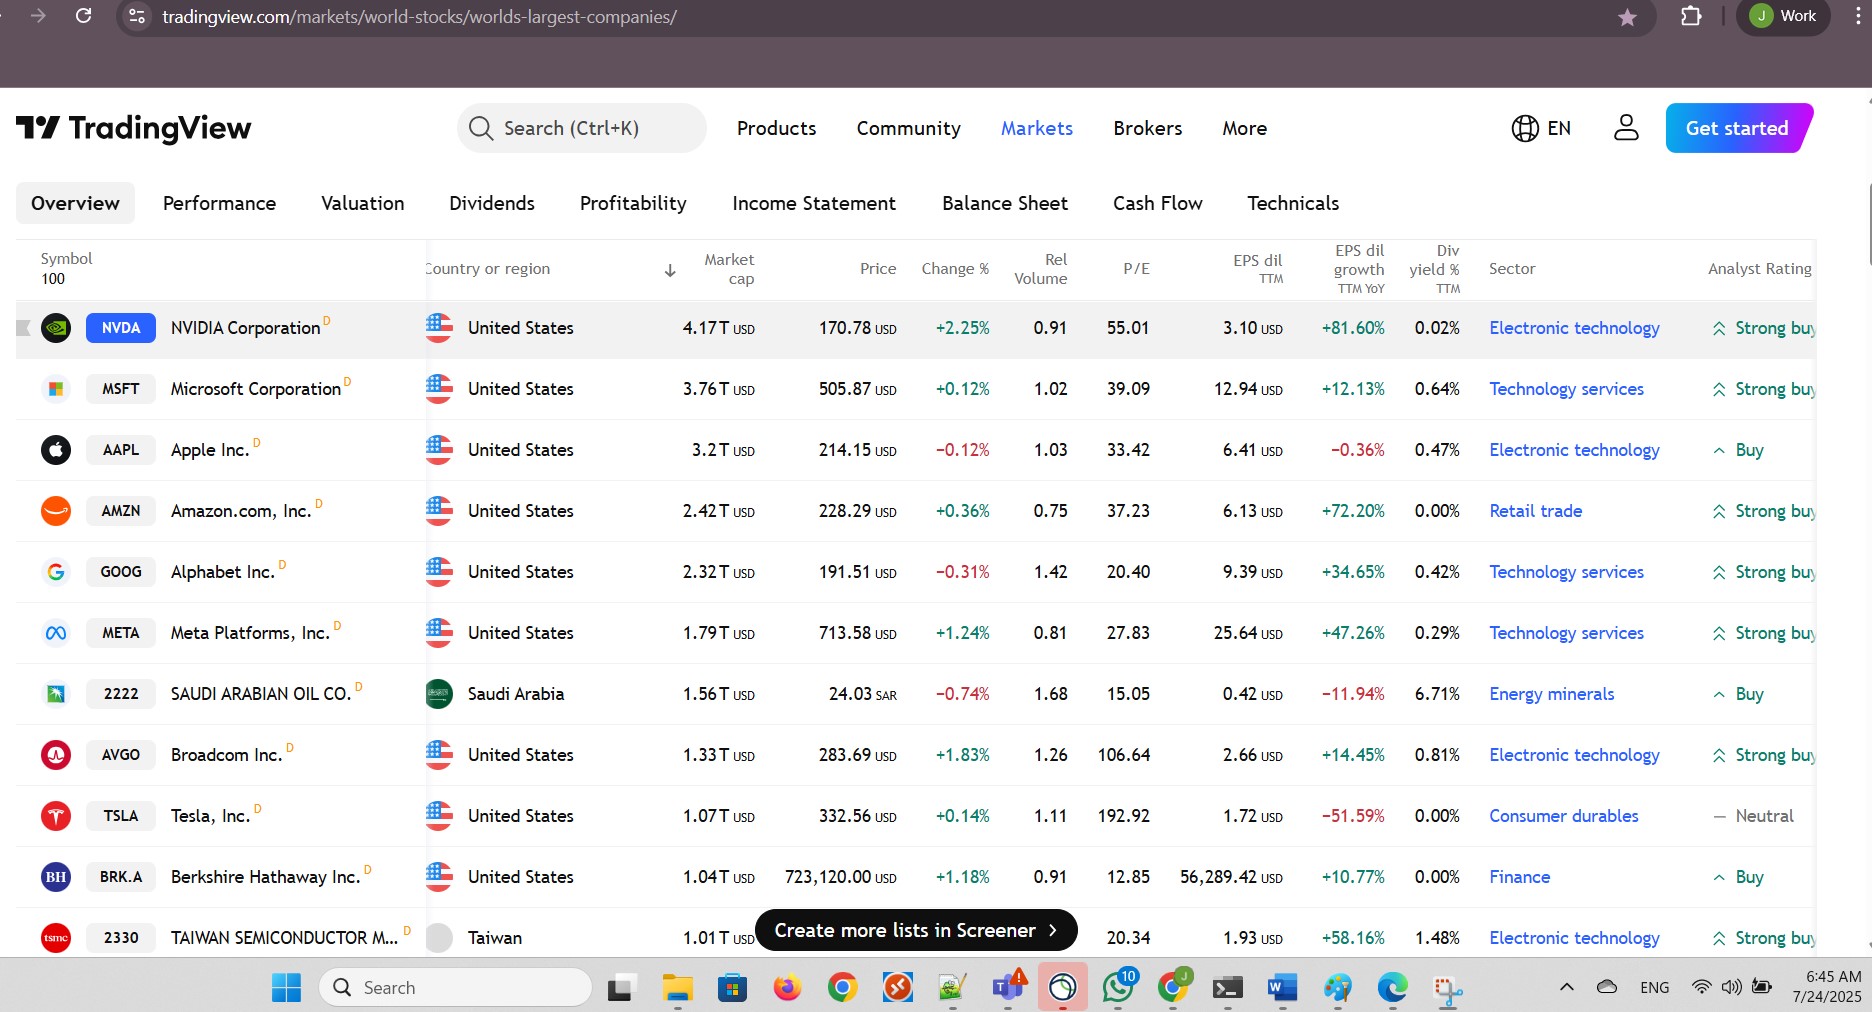Viewport: 1872px width, 1012px height.
Task: Open the Work browser profile button
Action: click(1785, 16)
